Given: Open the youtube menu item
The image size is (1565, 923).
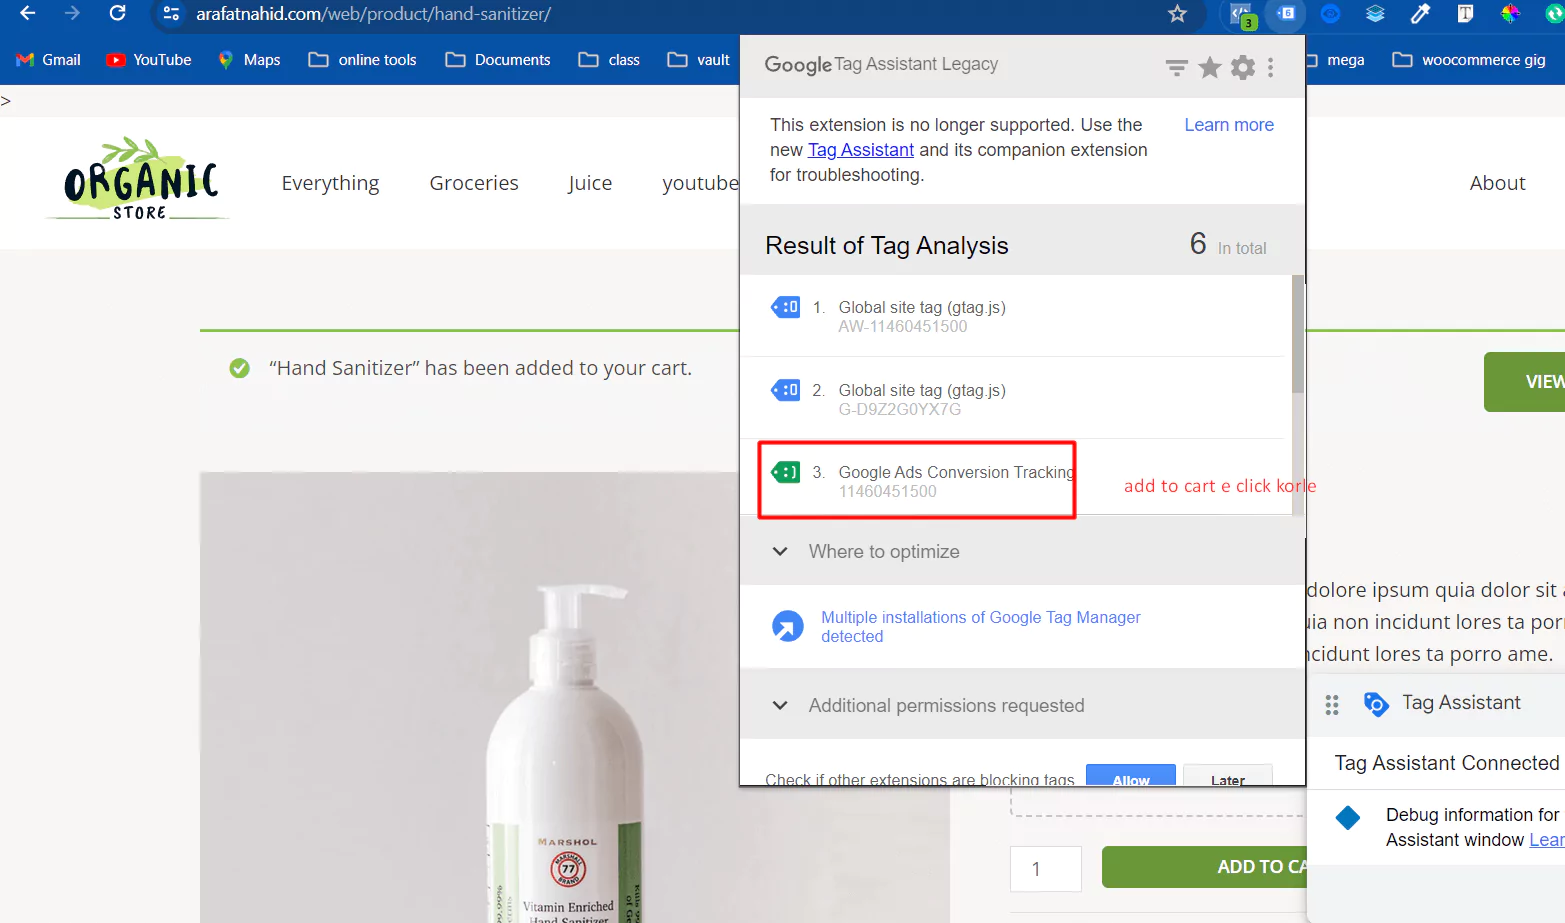Looking at the screenshot, I should tap(700, 183).
